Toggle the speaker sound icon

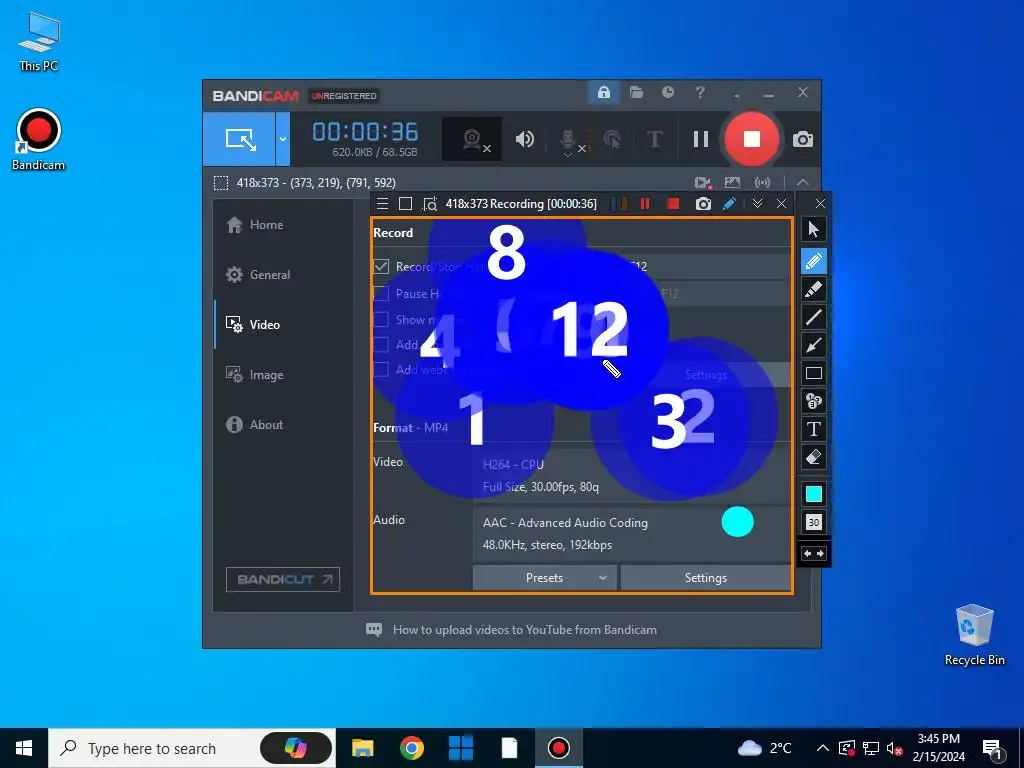524,139
